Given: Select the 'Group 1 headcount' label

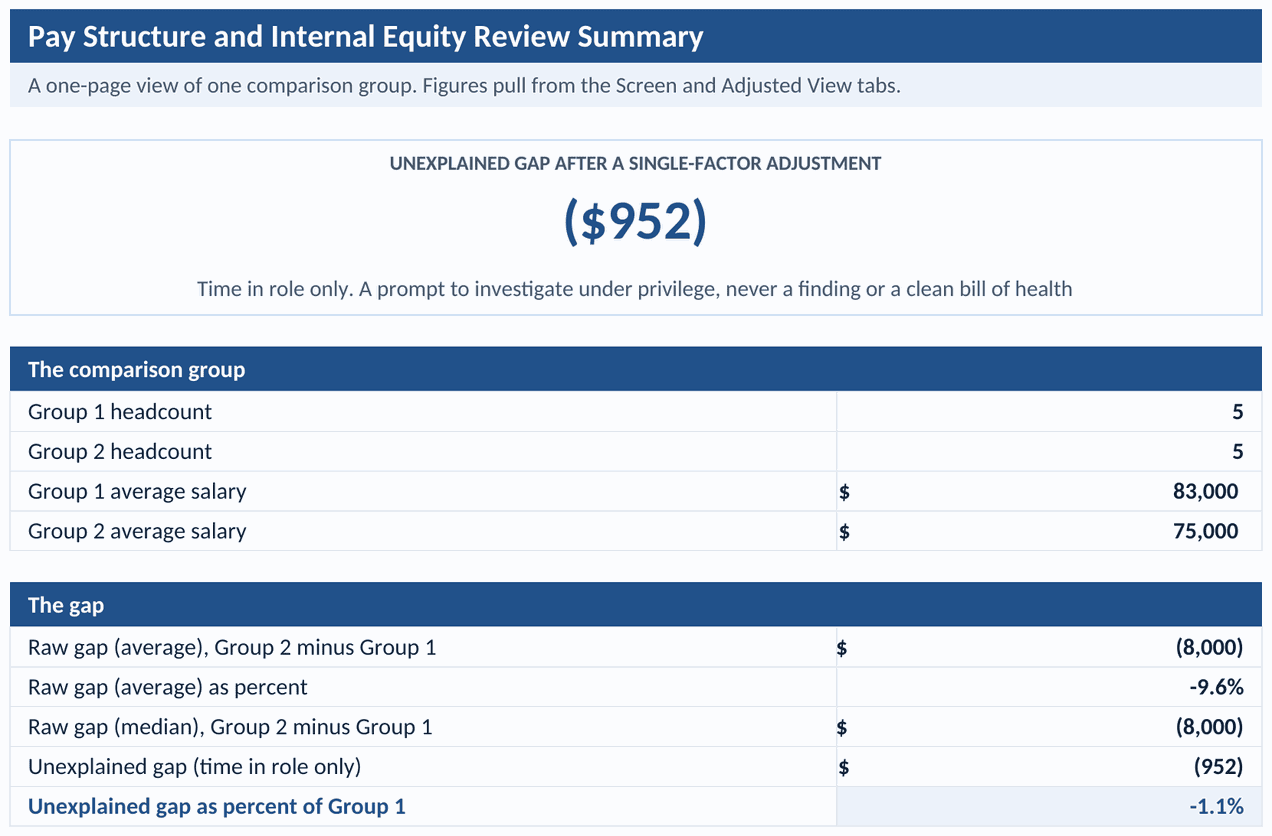Looking at the screenshot, I should pos(120,412).
